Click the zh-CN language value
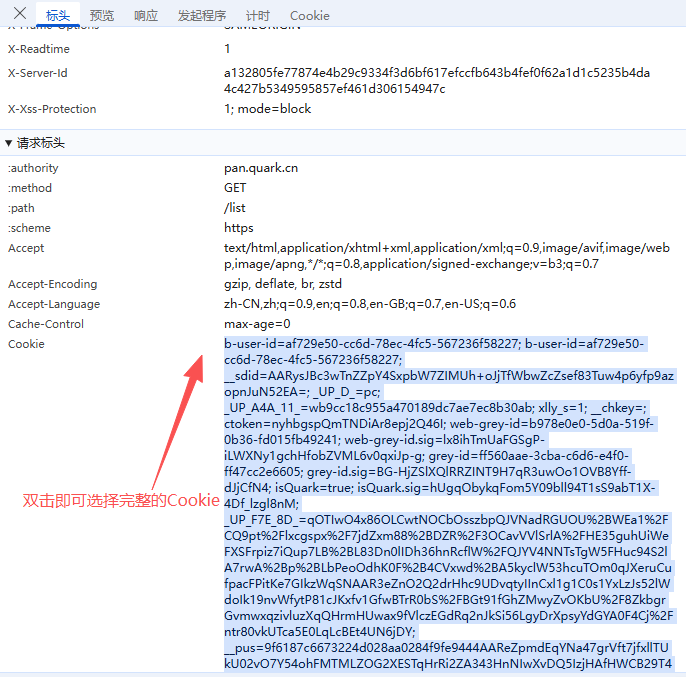 (370, 304)
